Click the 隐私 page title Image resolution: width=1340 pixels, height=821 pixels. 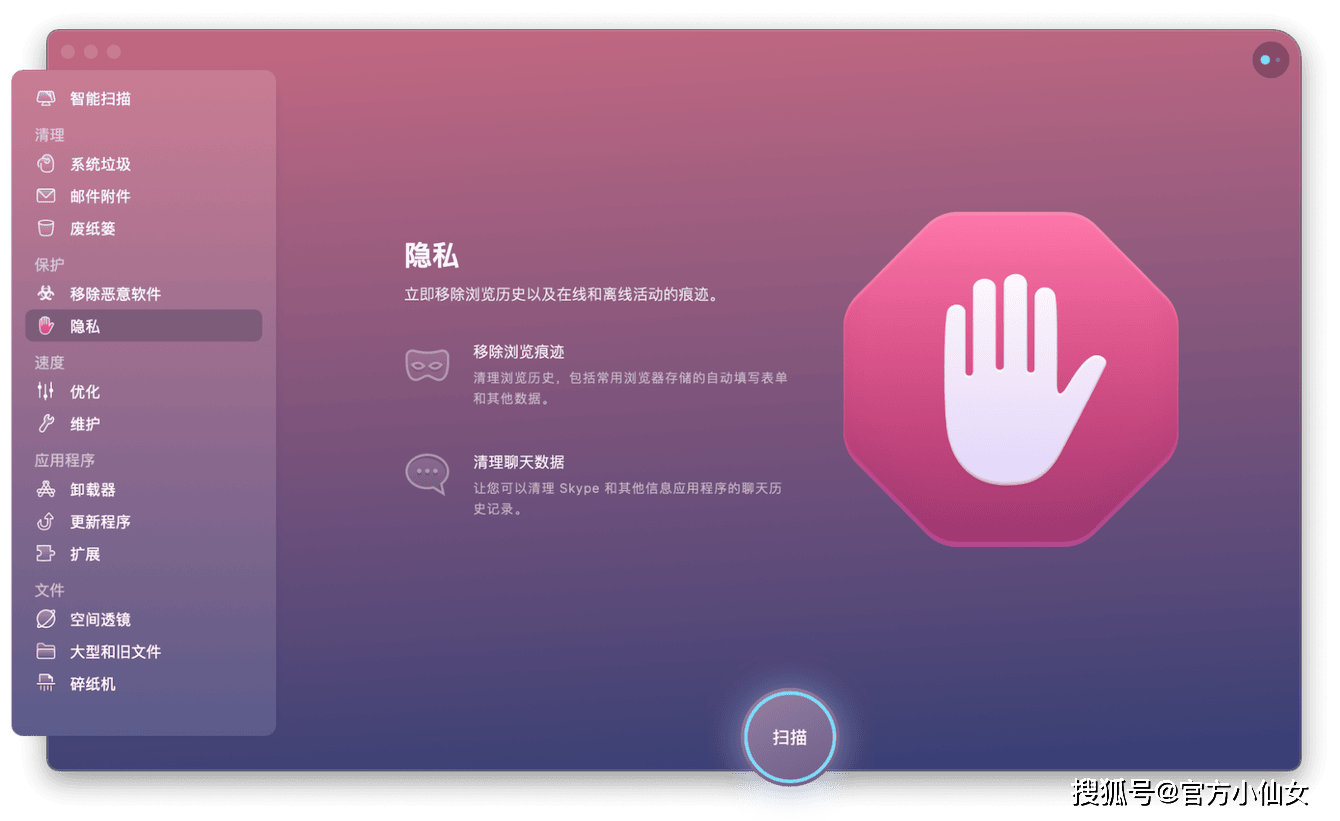[x=431, y=255]
